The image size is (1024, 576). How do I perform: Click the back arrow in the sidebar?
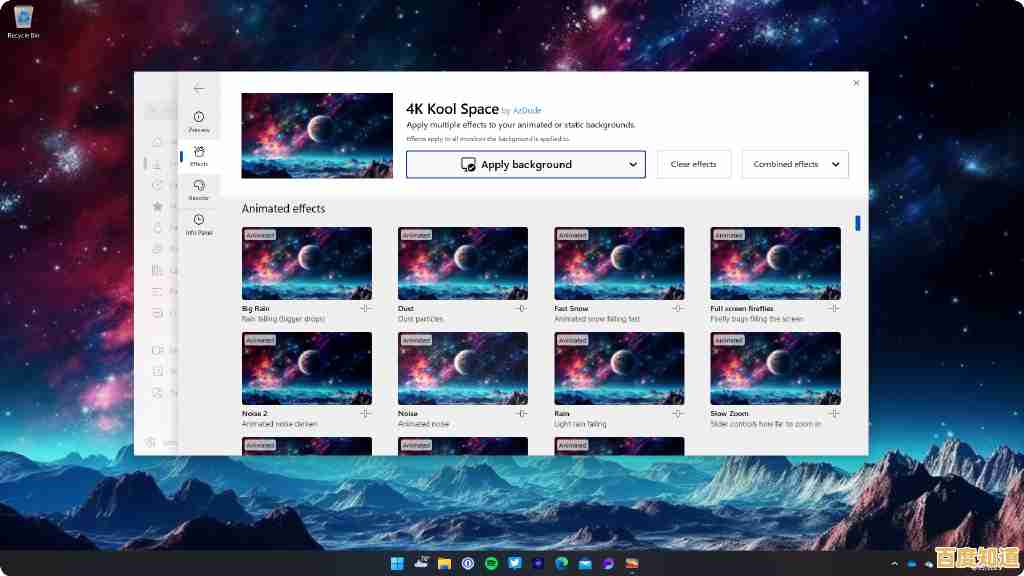click(199, 88)
